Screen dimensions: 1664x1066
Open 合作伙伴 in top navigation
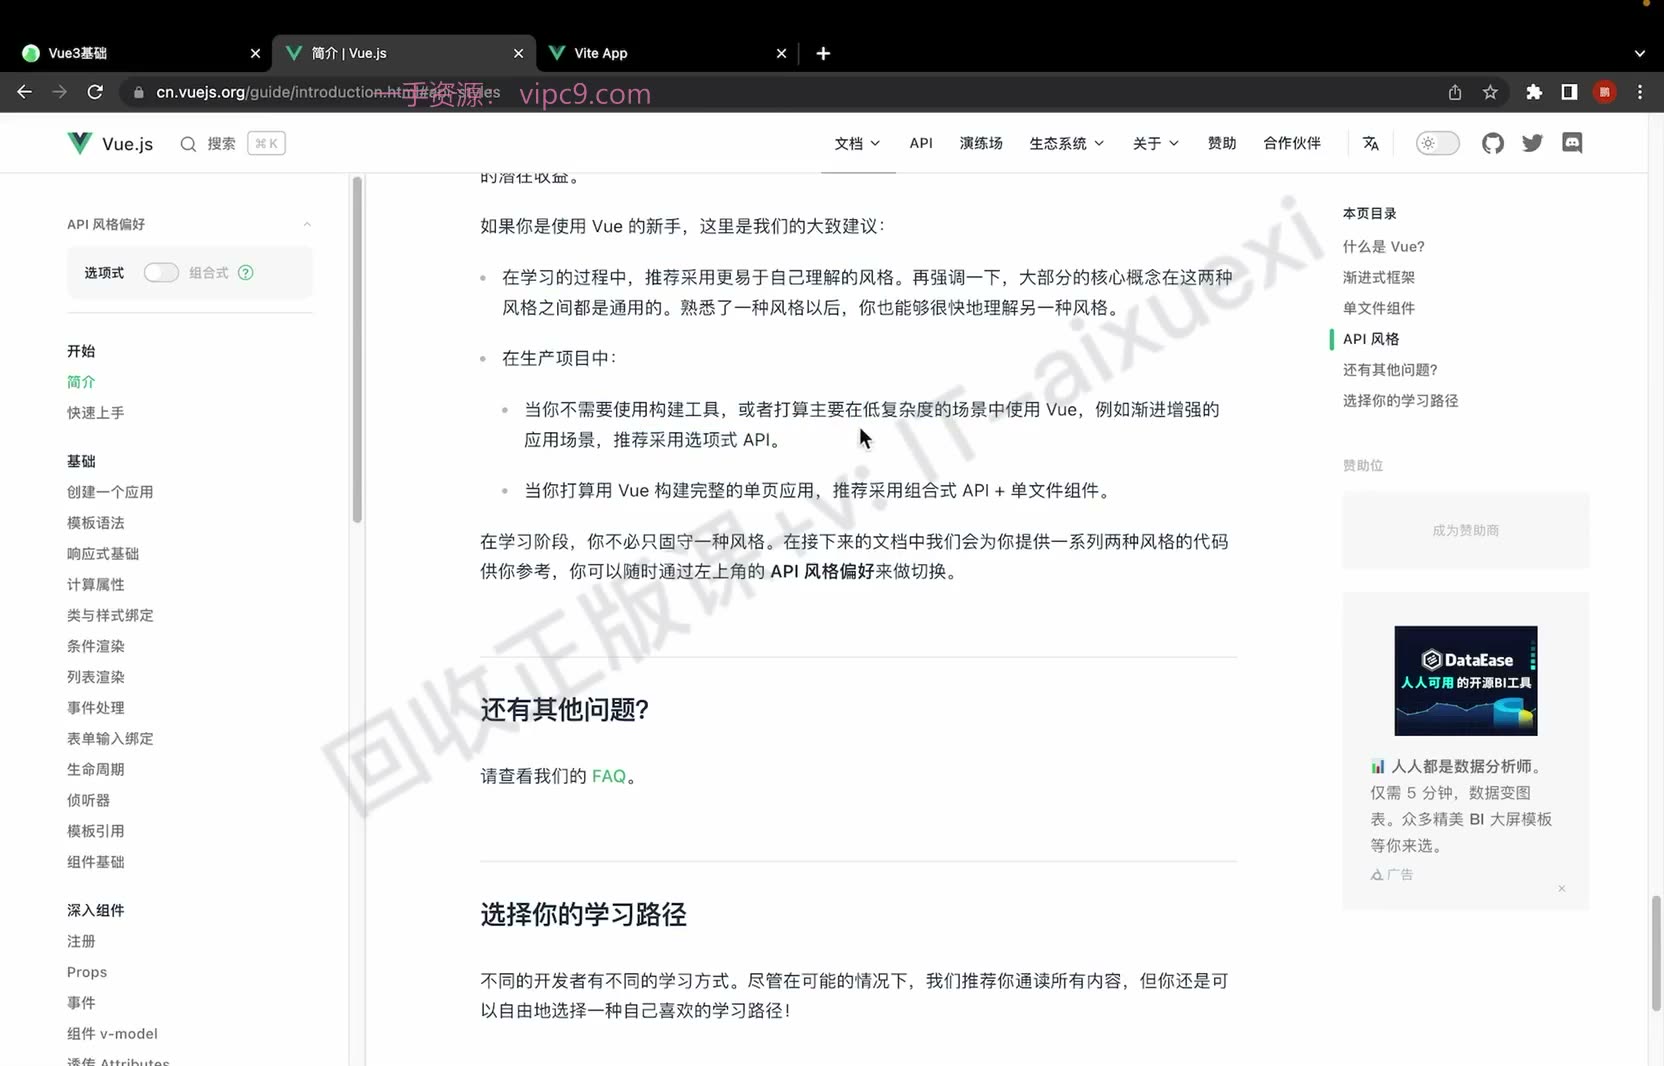[1292, 143]
